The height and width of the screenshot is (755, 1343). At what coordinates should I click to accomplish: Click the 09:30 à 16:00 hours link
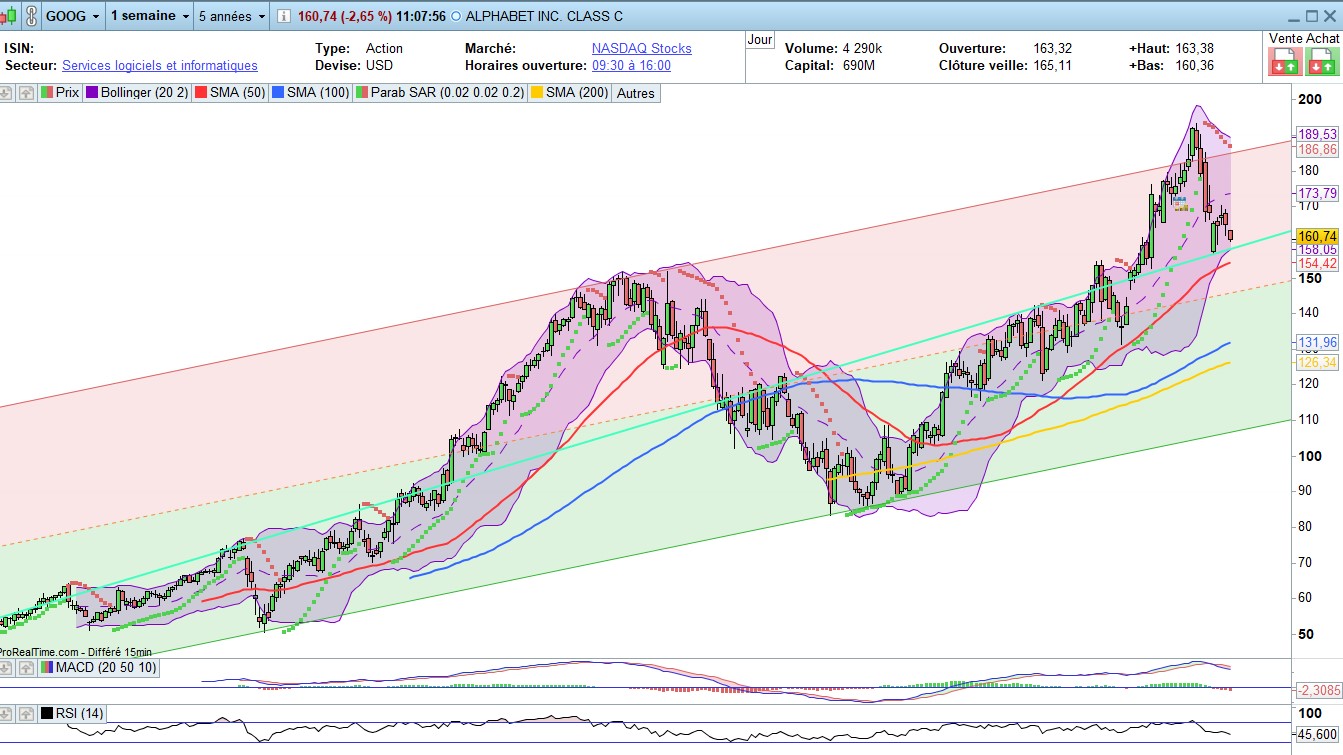(631, 66)
